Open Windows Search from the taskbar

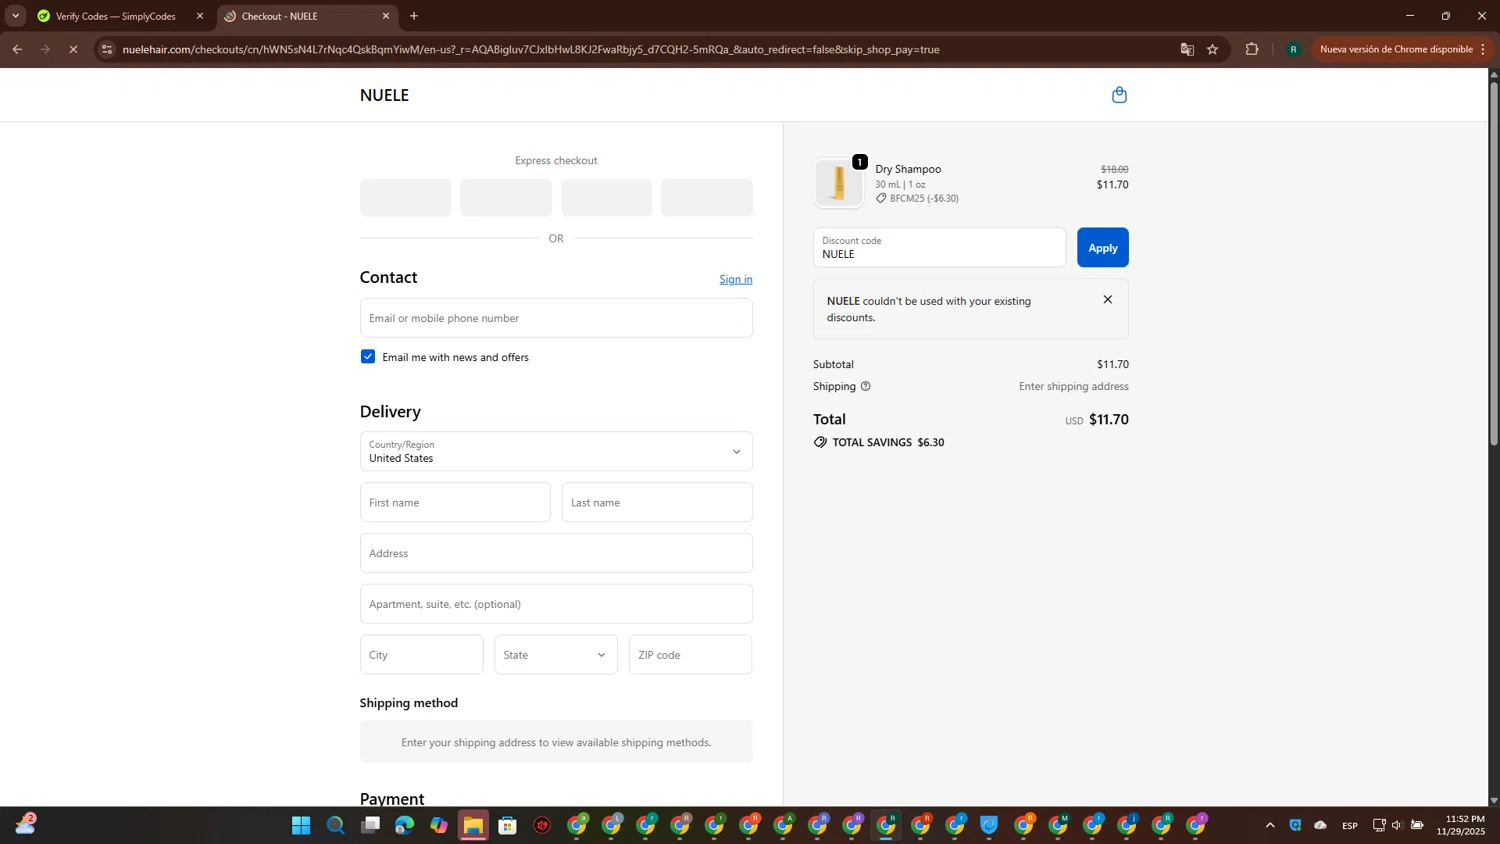[x=336, y=825]
